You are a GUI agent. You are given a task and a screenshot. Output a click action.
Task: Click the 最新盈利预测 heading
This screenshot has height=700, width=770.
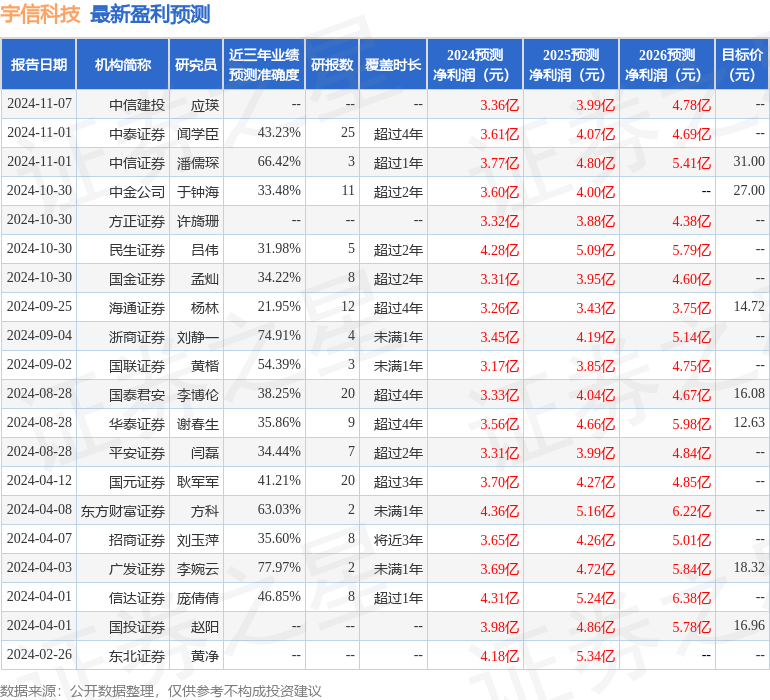coord(150,14)
